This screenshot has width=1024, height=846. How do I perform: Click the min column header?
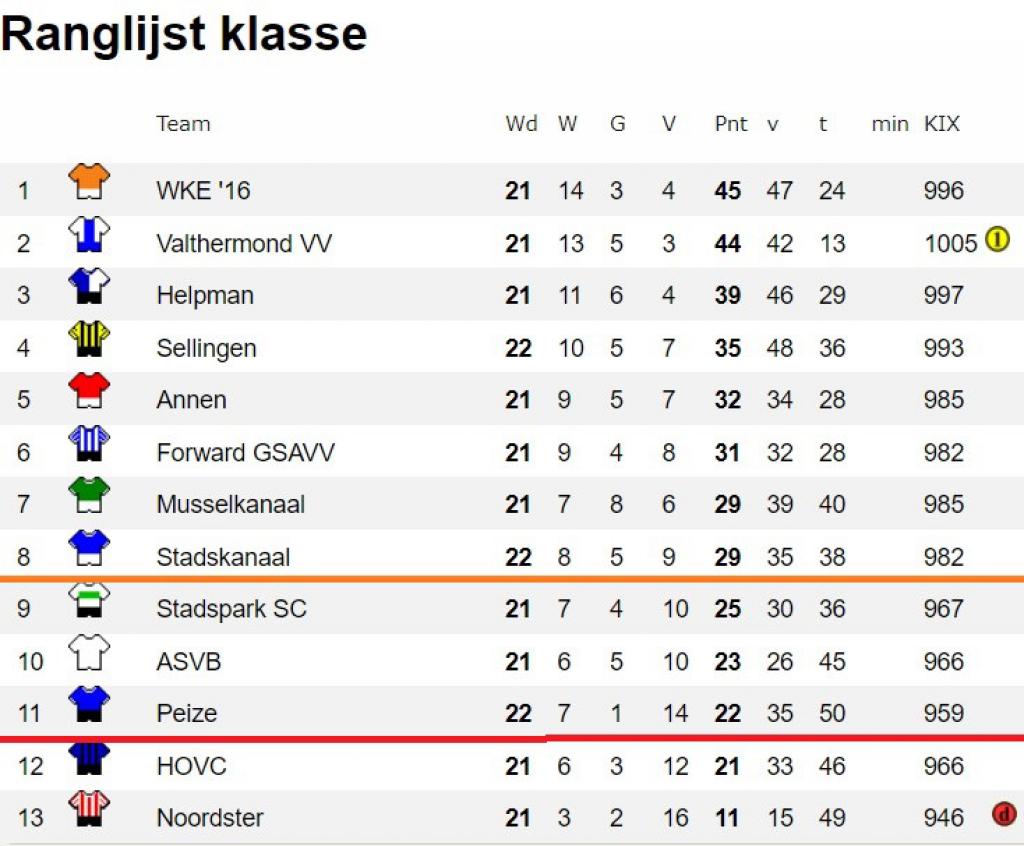[890, 123]
